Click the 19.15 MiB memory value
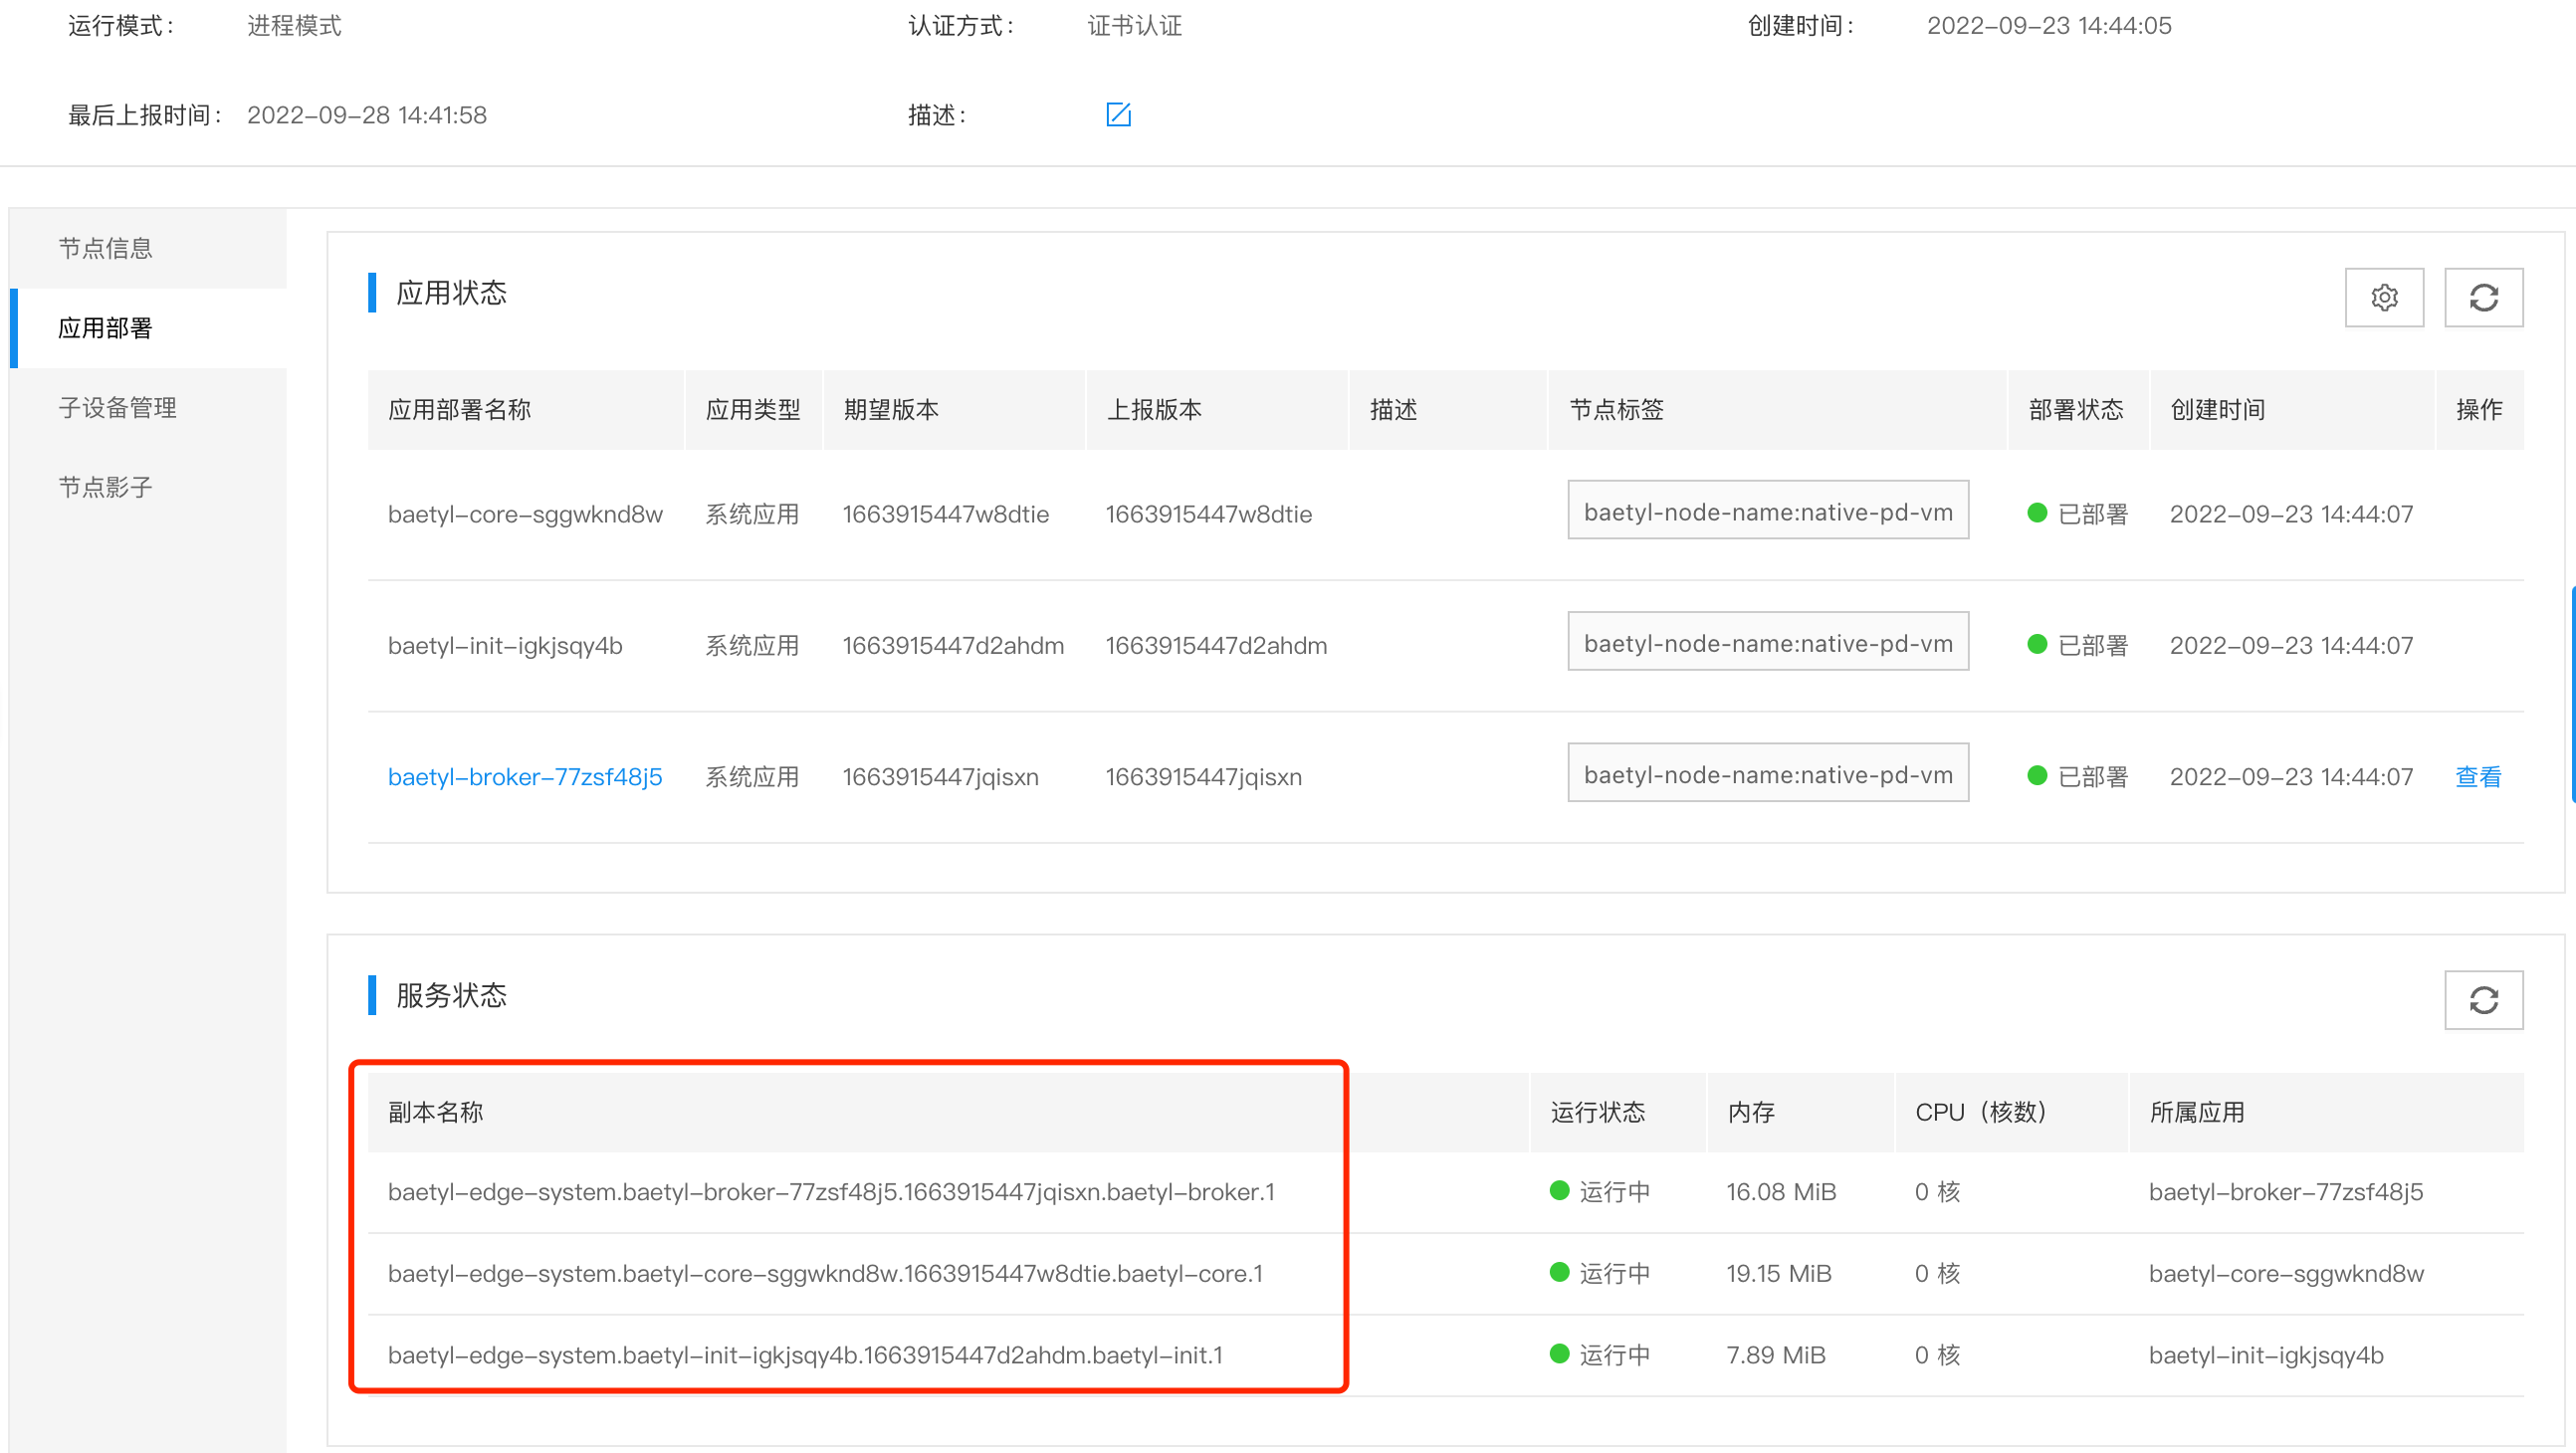Screen dimensions: 2576x1453 tap(1779, 1275)
